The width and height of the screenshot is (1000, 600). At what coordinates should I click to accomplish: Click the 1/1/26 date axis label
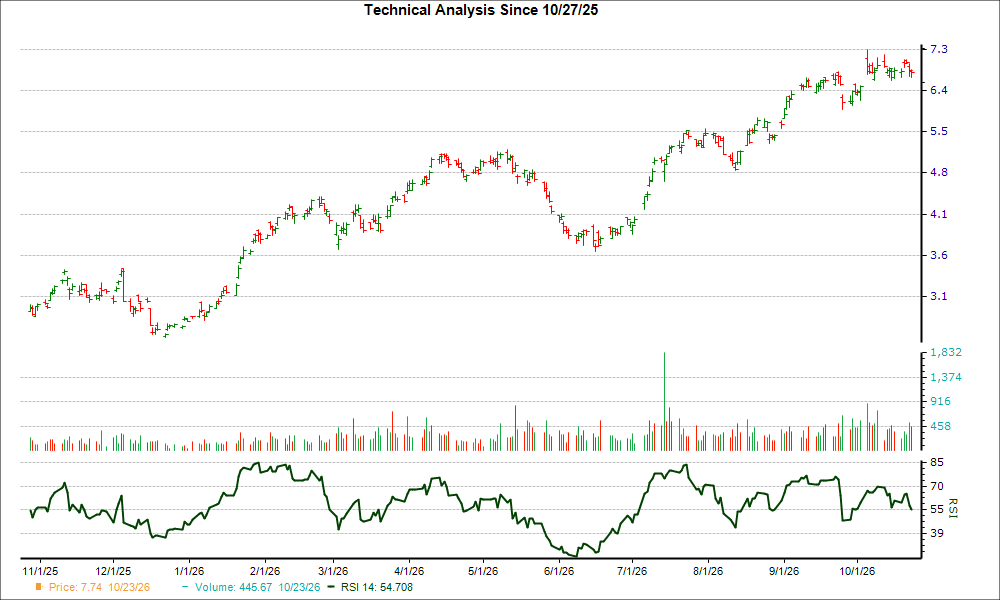189,571
